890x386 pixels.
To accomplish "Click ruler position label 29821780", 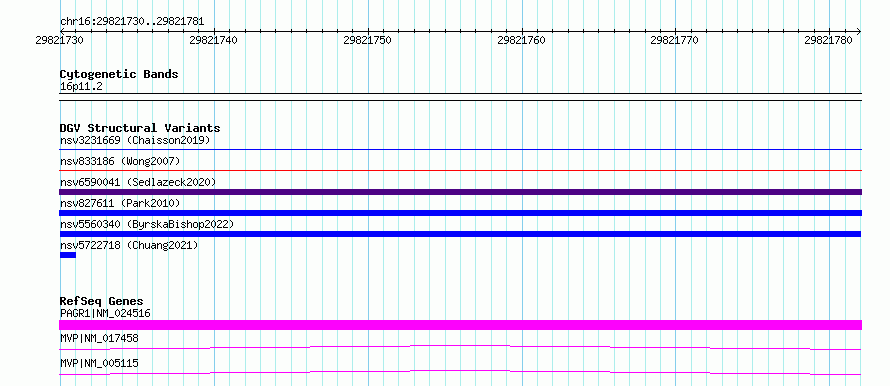I will pyautogui.click(x=828, y=40).
